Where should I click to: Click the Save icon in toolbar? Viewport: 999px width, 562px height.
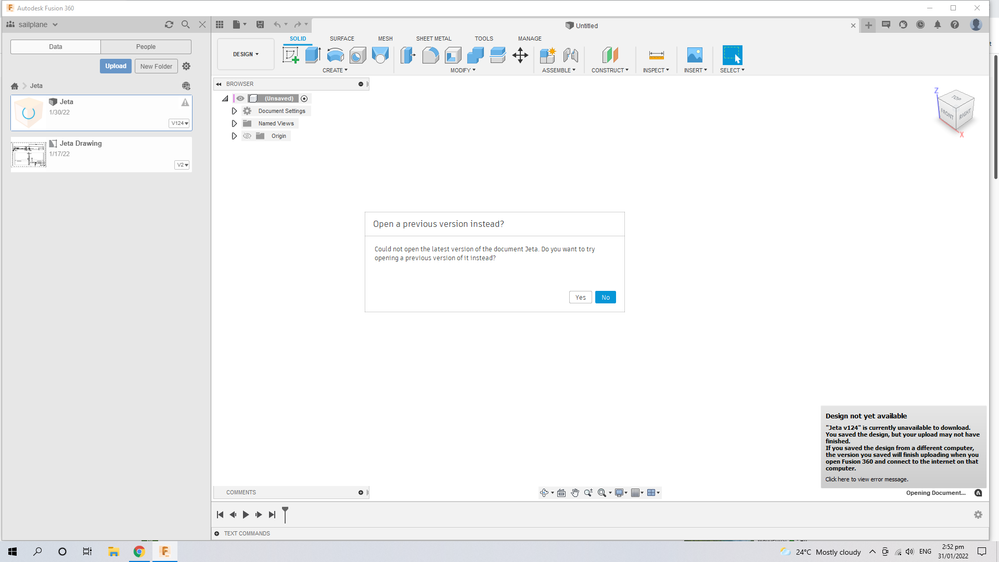click(260, 24)
